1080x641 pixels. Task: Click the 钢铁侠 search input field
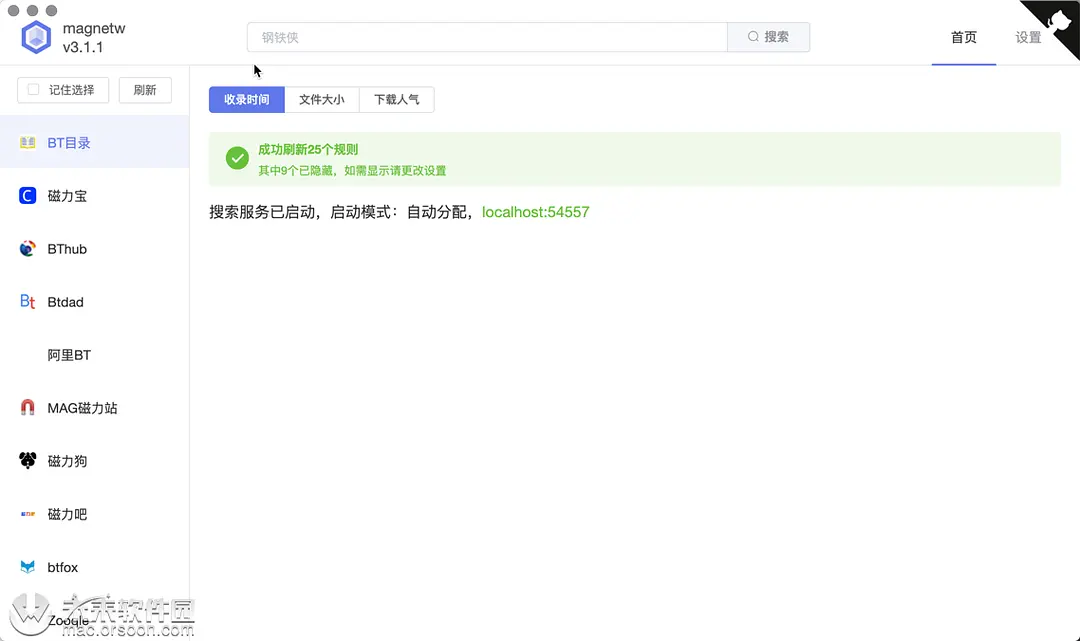pos(480,36)
